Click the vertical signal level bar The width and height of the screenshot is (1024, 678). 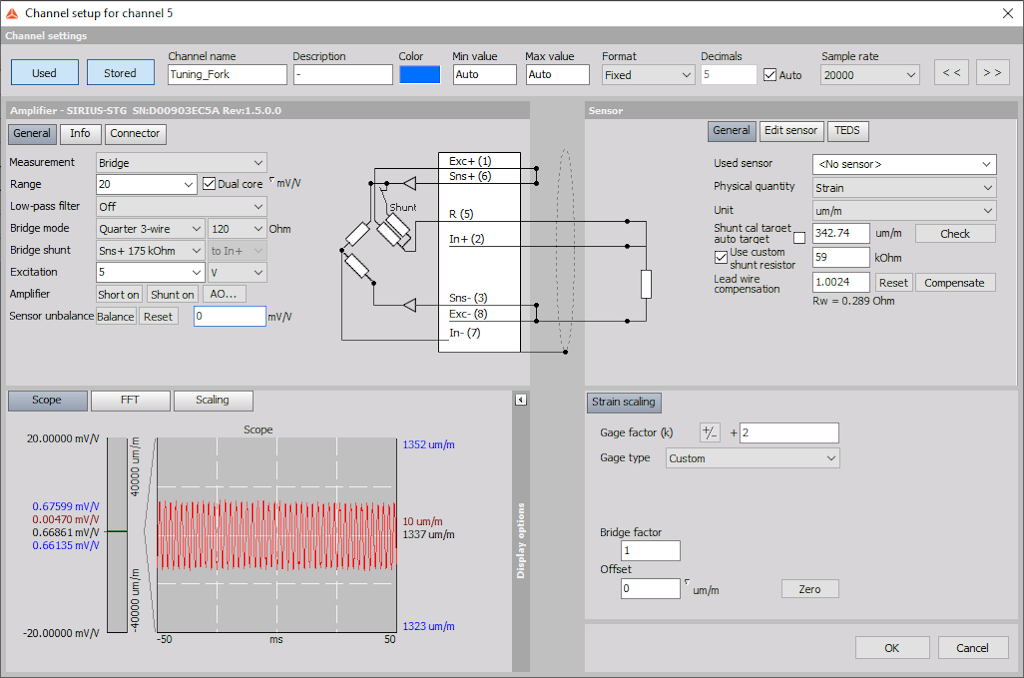coord(118,535)
